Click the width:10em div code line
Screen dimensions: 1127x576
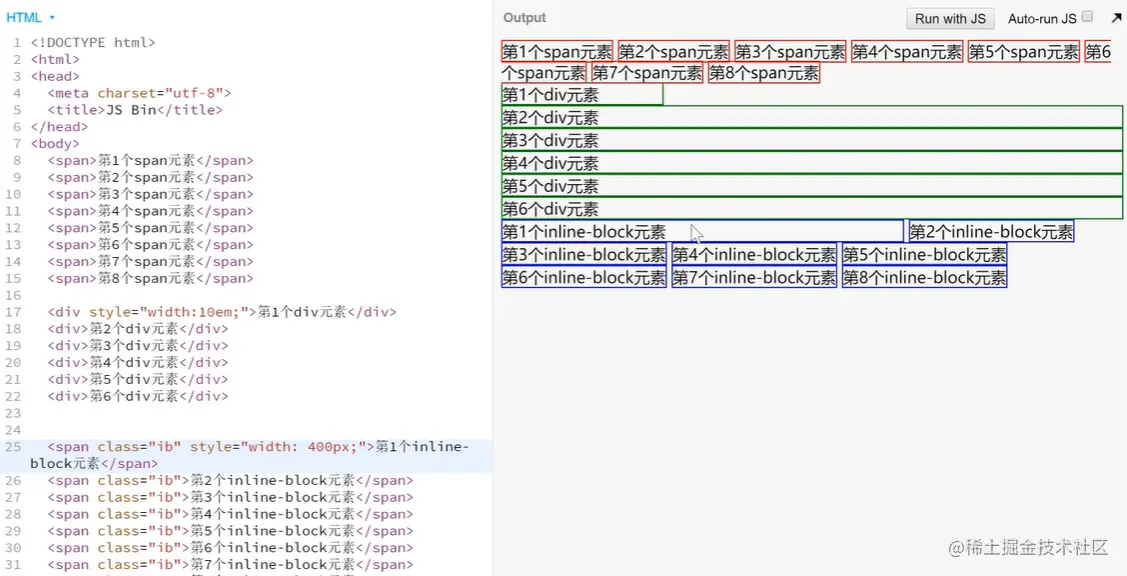[x=222, y=312]
